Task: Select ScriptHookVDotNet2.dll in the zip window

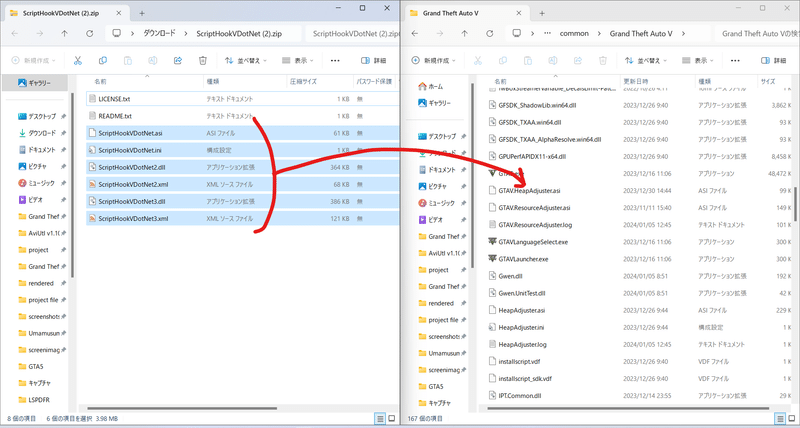Action: [x=242, y=167]
